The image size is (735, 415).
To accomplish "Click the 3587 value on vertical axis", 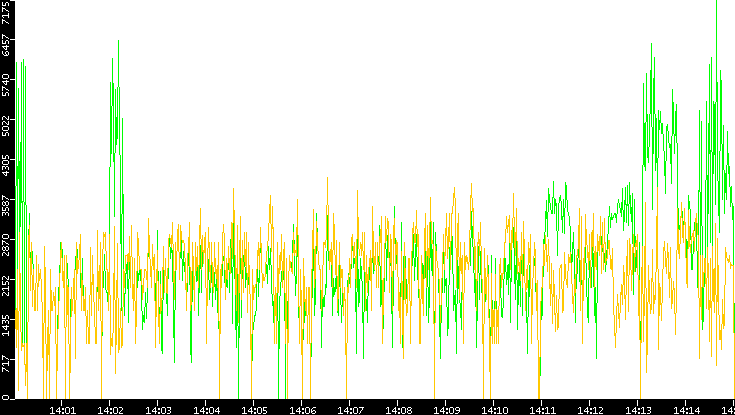I will pos(6,204).
